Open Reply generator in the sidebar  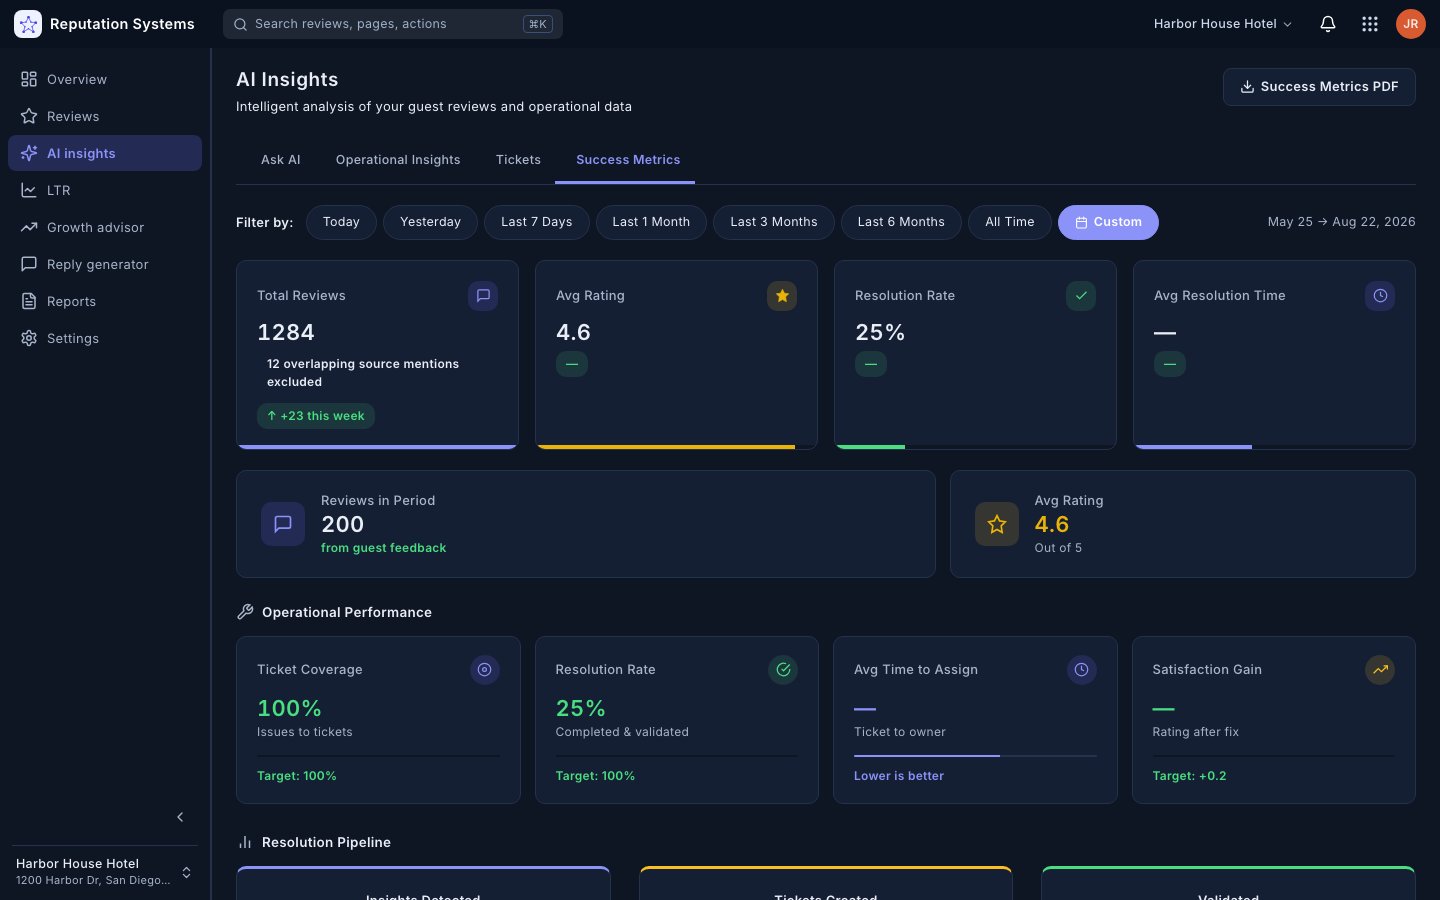tap(105, 264)
